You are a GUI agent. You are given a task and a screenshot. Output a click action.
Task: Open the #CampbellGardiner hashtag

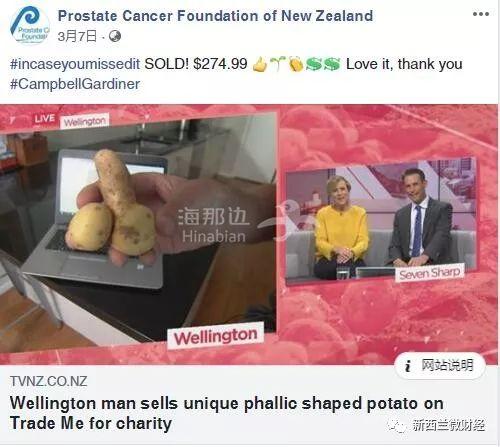[x=75, y=84]
